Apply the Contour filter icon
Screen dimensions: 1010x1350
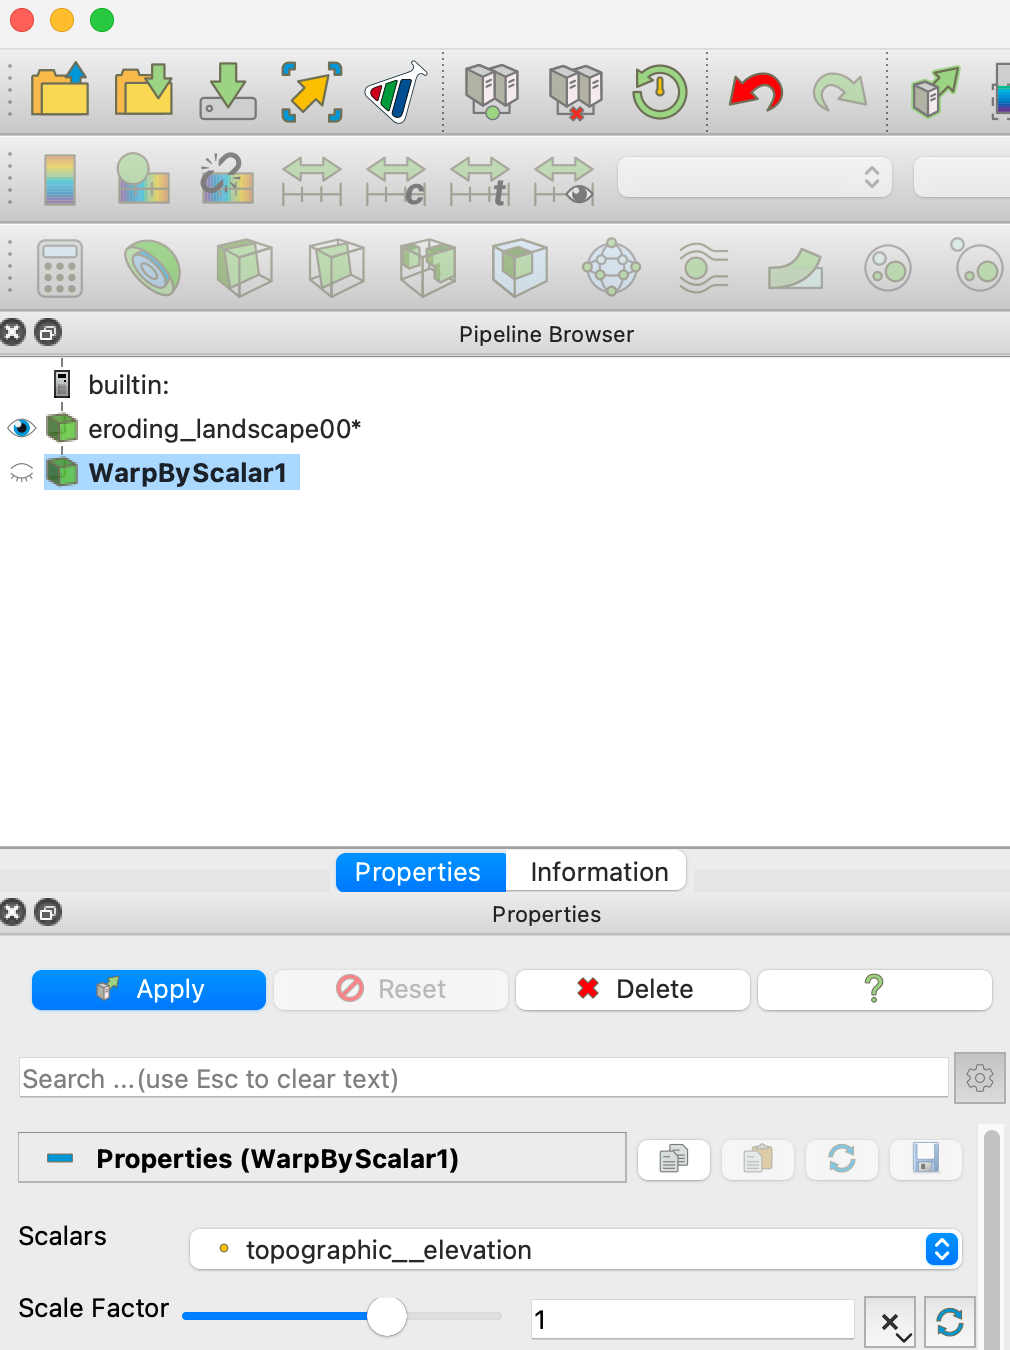click(152, 268)
